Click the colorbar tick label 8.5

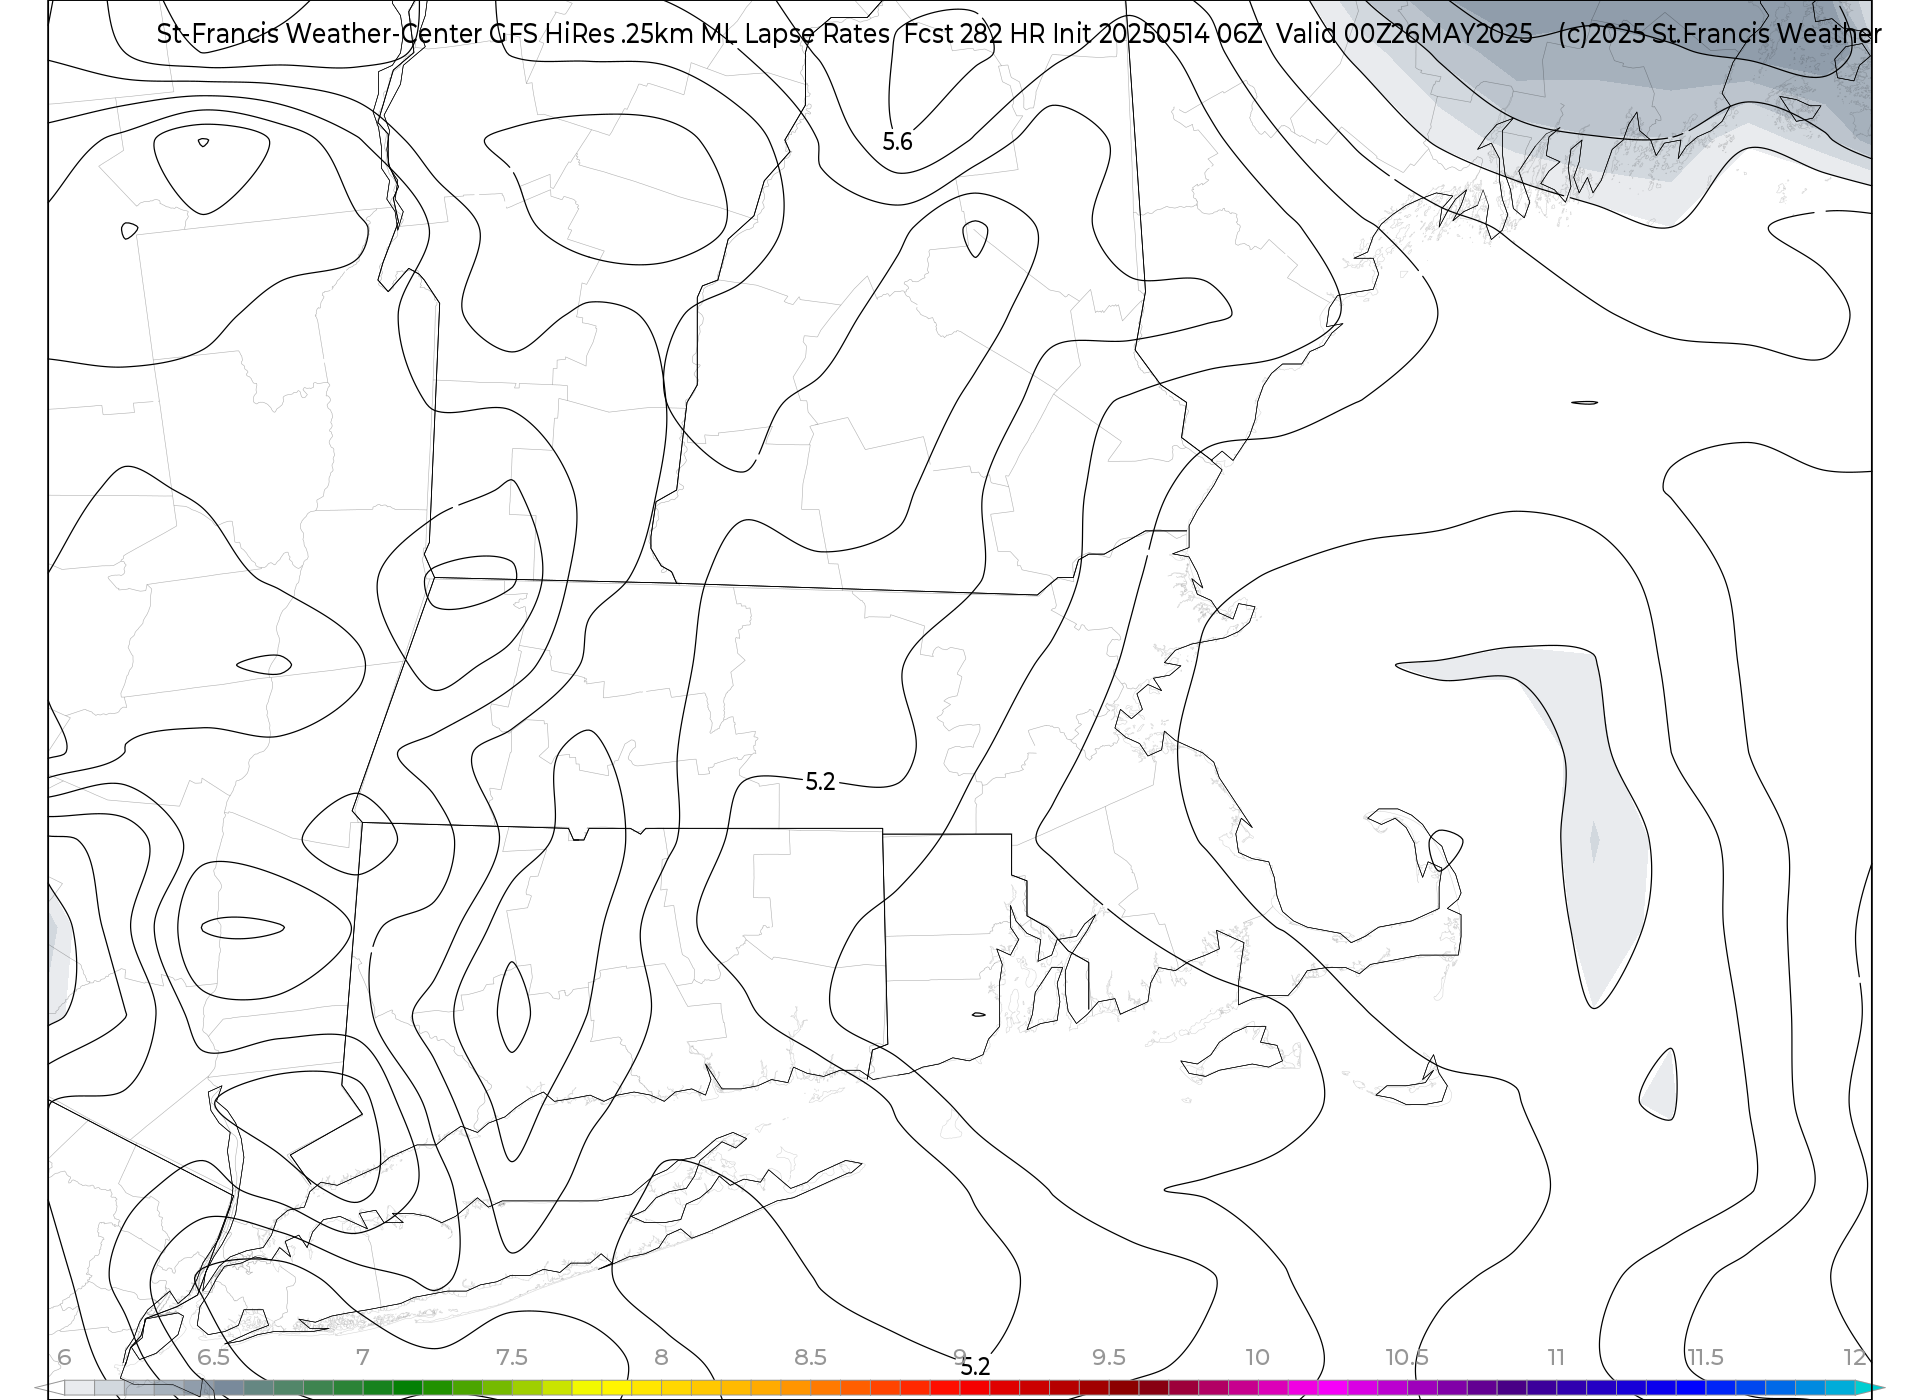pos(810,1357)
